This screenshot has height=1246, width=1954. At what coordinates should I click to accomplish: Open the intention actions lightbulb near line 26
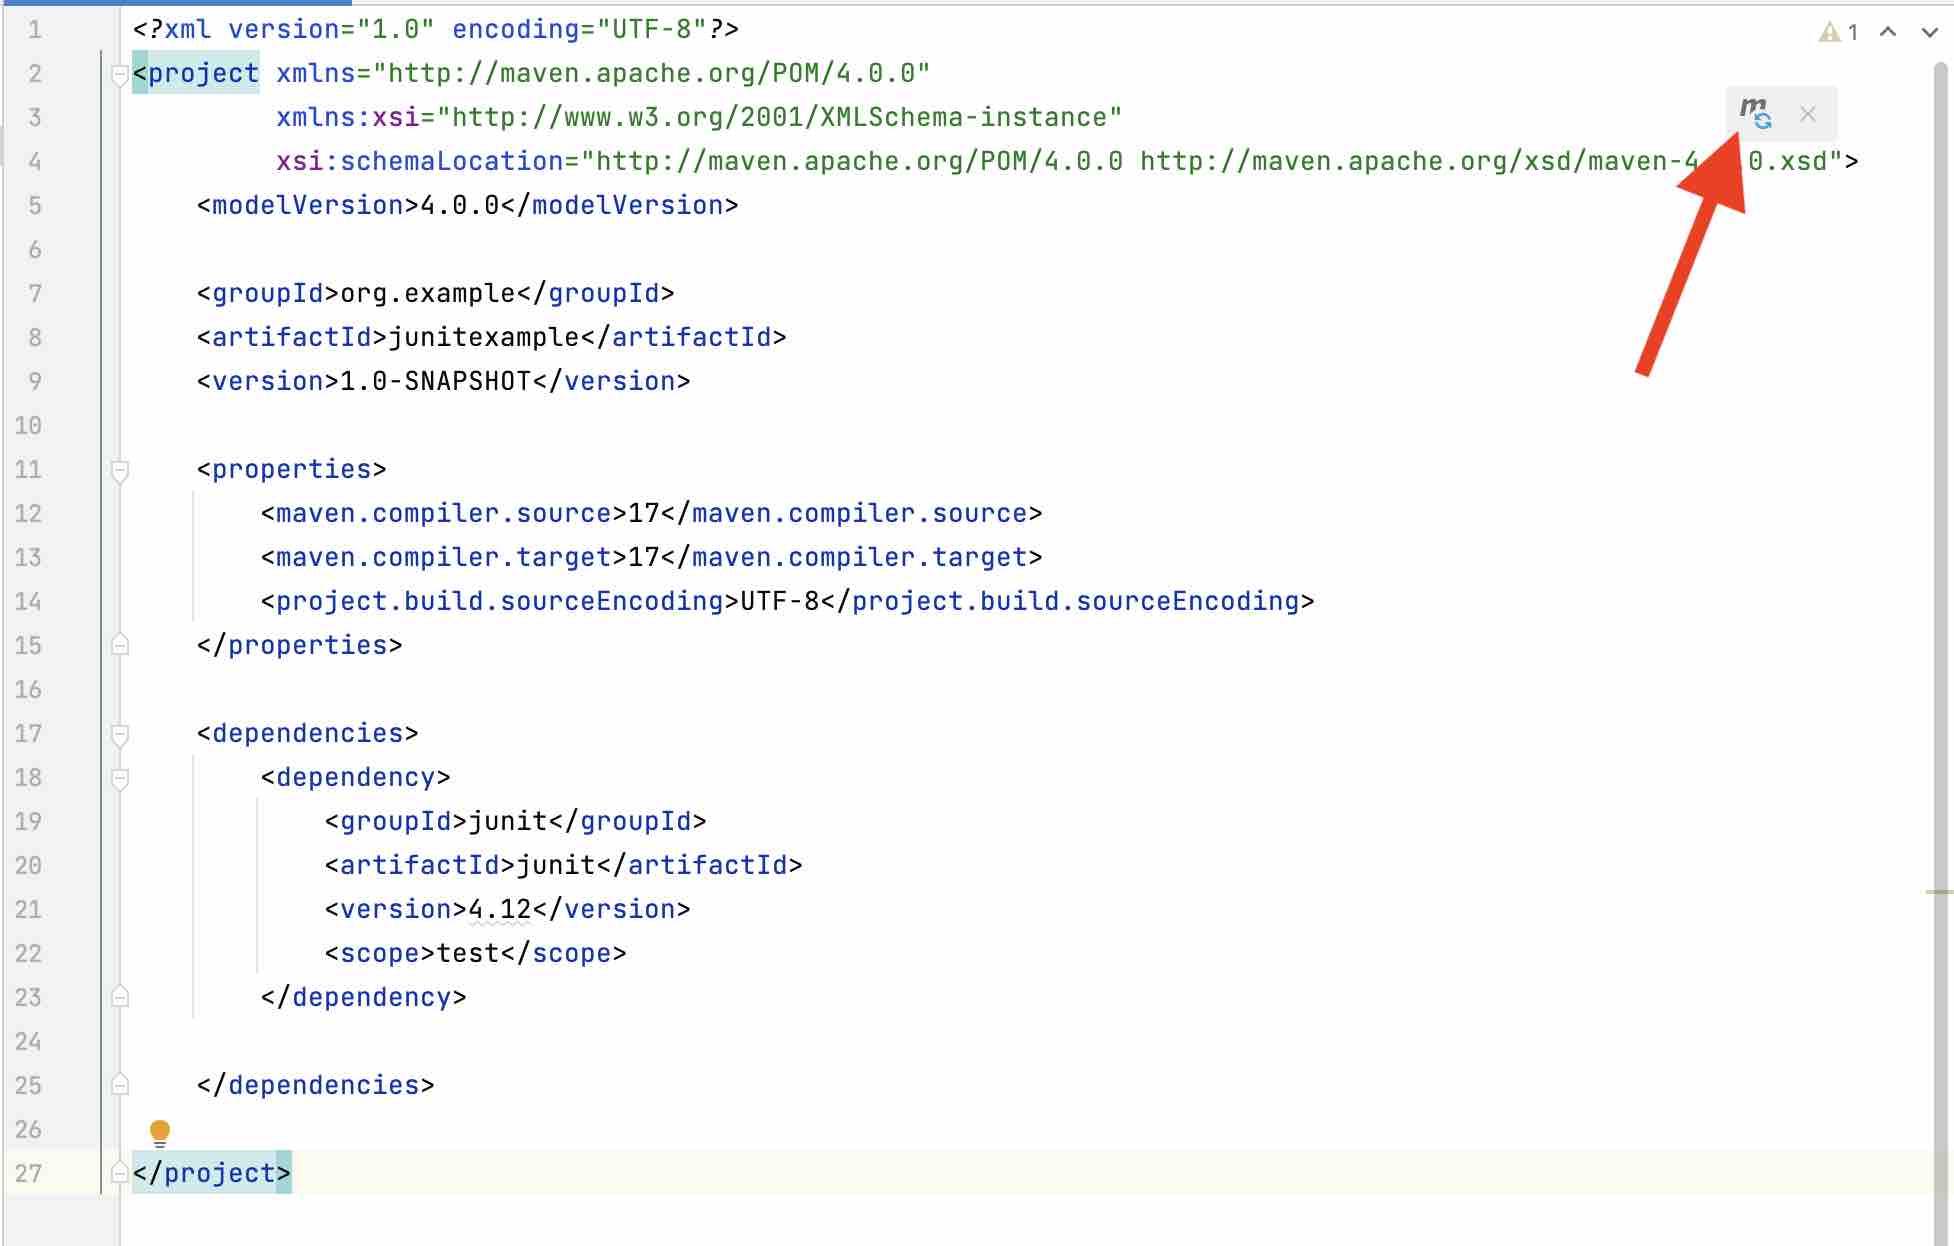coord(160,1130)
